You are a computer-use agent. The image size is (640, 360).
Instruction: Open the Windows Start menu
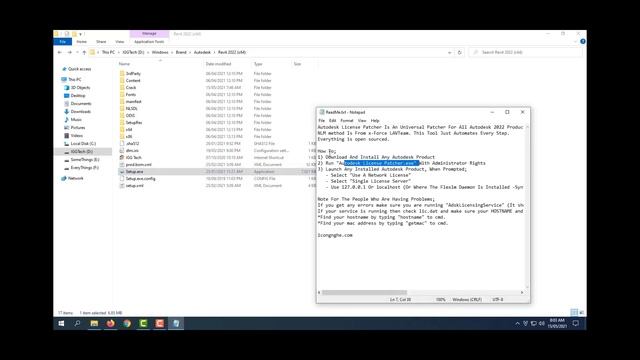(x=61, y=324)
